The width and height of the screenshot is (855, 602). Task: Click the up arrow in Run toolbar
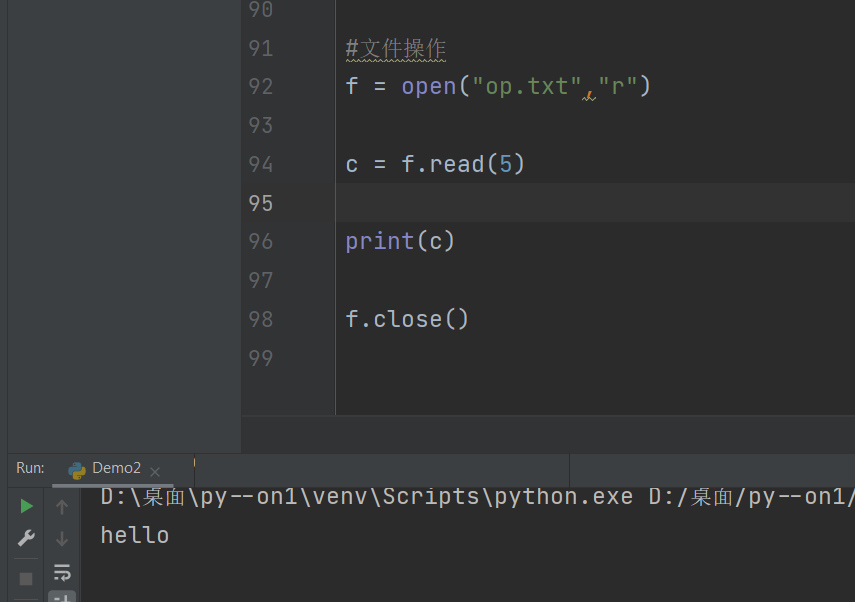(62, 507)
